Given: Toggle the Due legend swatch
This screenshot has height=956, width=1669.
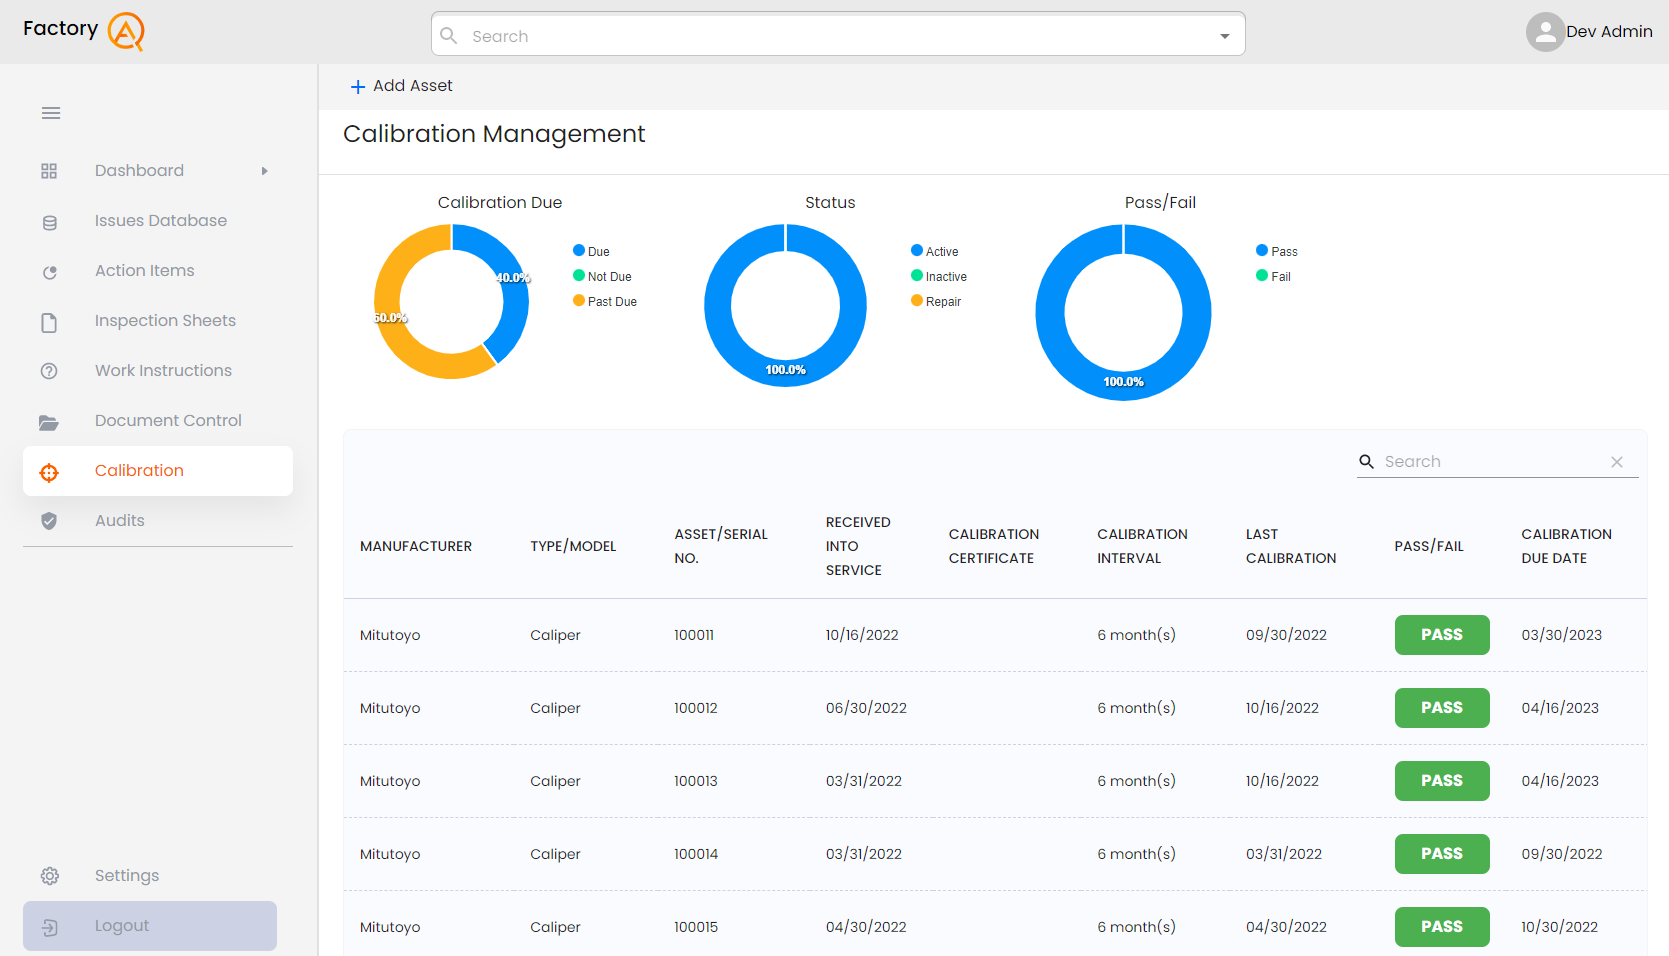Looking at the screenshot, I should [x=579, y=250].
